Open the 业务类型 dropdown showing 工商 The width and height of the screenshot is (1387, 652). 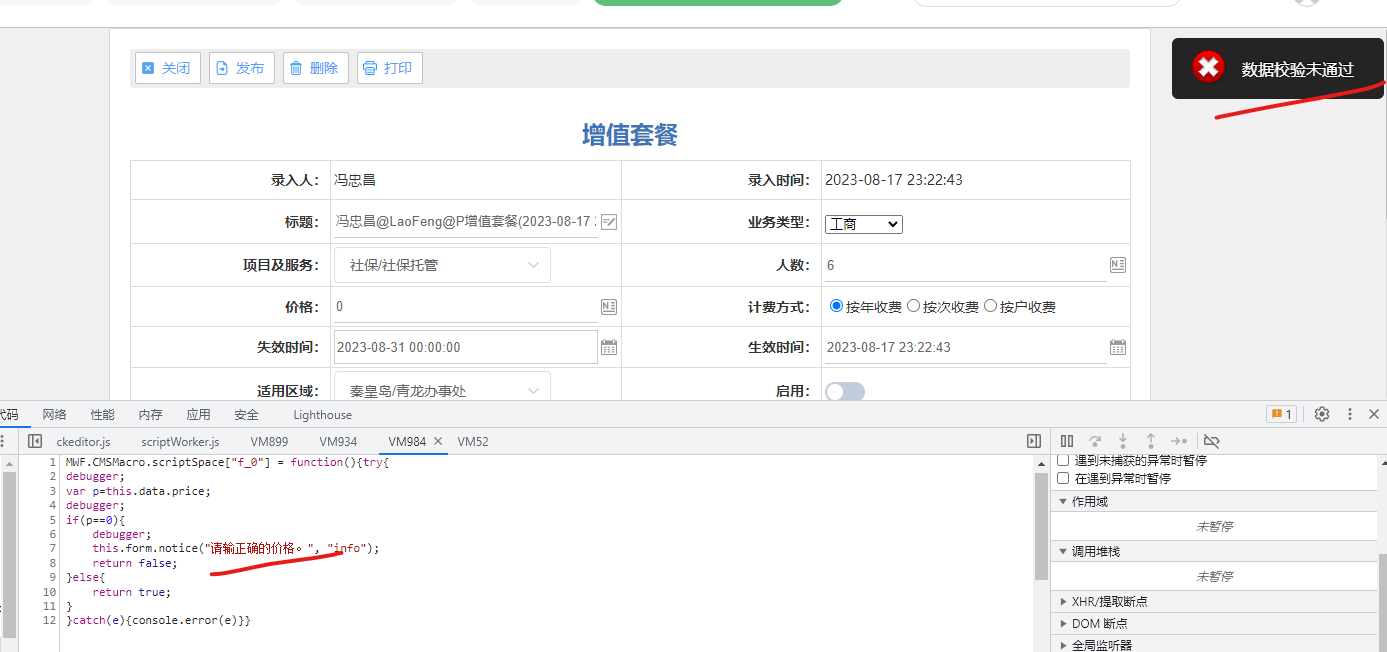pos(864,224)
